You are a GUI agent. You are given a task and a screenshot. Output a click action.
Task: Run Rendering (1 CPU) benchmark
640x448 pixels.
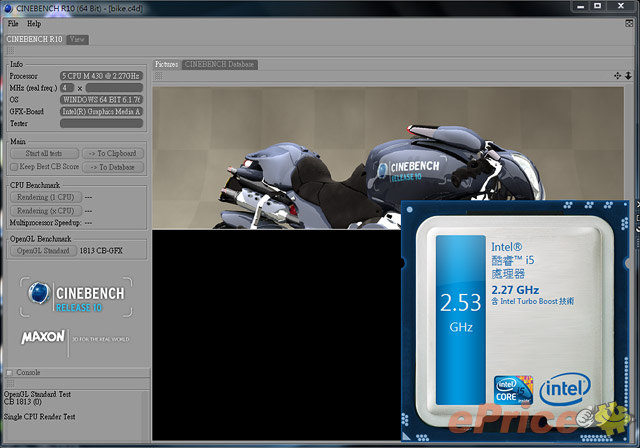(46, 197)
